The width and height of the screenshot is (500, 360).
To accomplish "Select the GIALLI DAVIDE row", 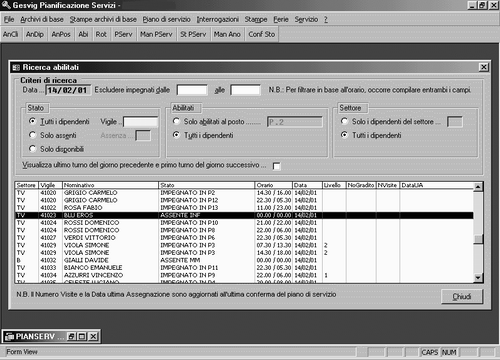I will pos(244,260).
